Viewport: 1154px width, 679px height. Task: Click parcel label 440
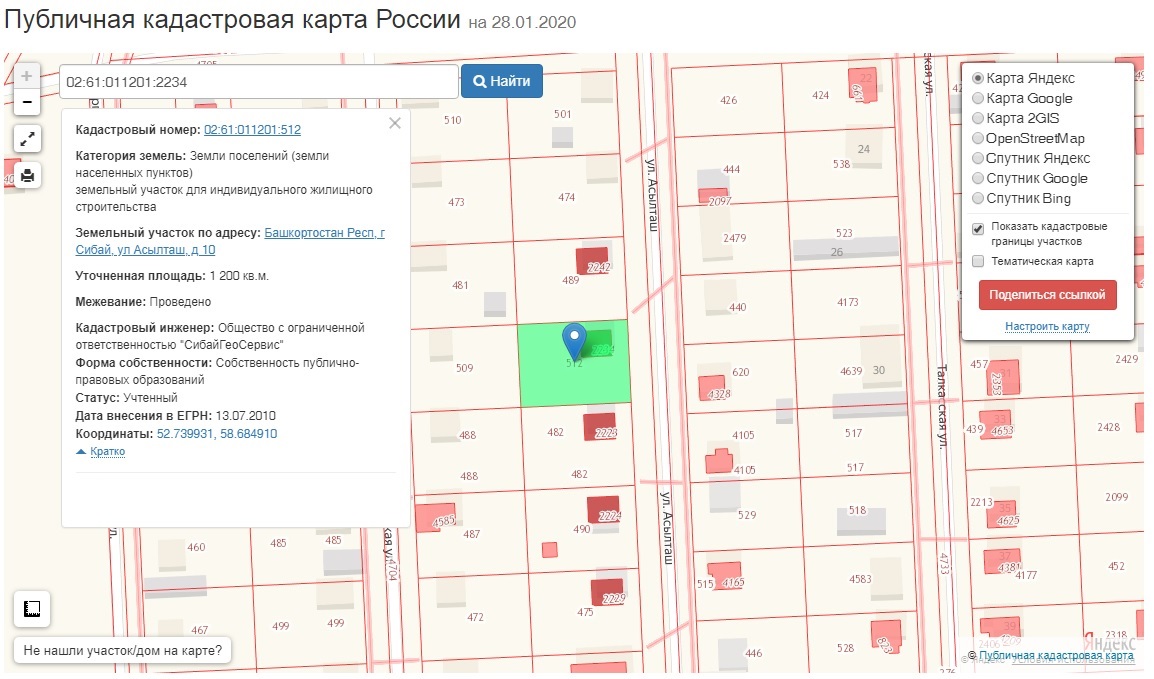[737, 307]
